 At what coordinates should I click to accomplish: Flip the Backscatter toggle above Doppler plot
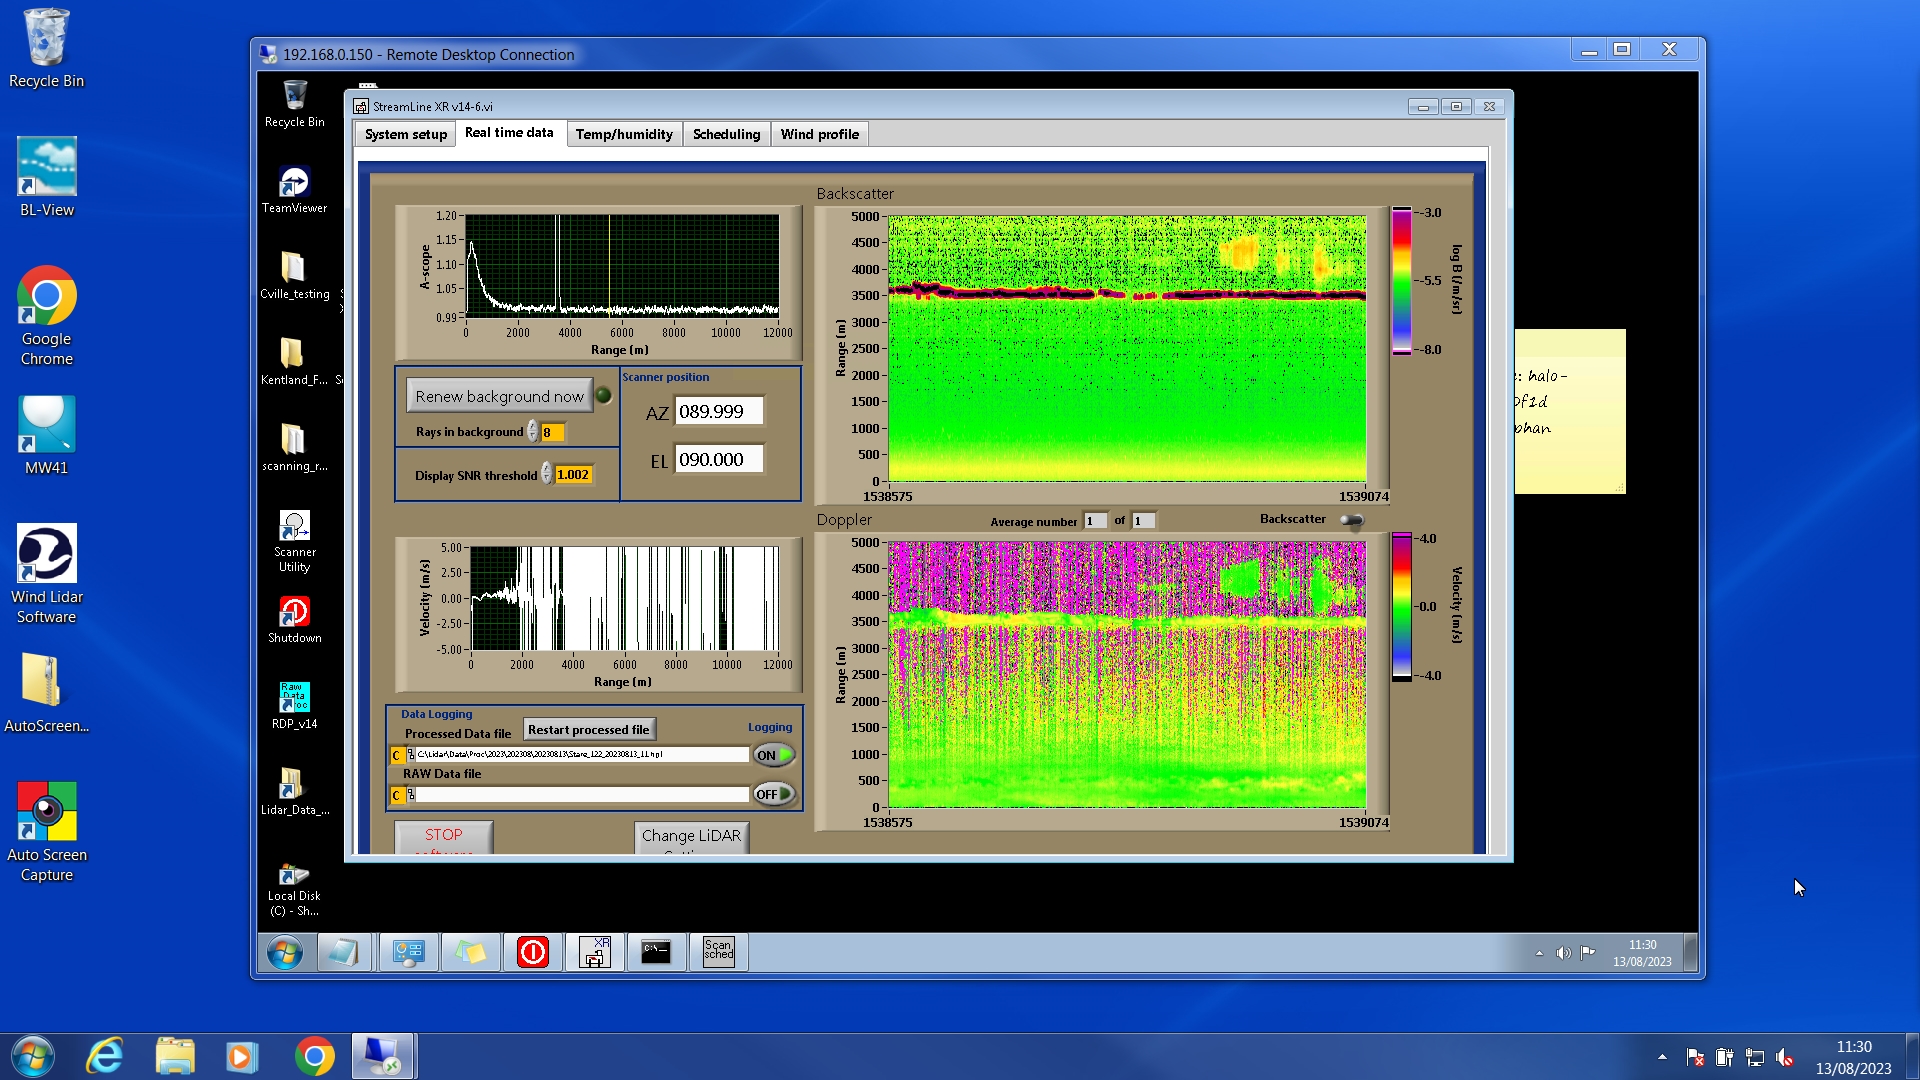click(1352, 520)
